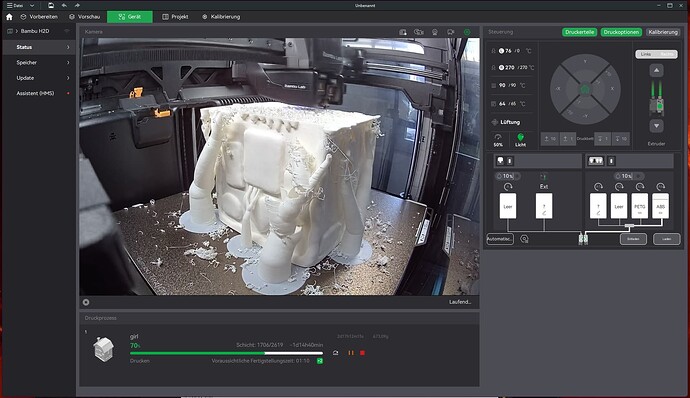Click the extruder down arrow button
This screenshot has height=398, width=690.
[x=657, y=126]
